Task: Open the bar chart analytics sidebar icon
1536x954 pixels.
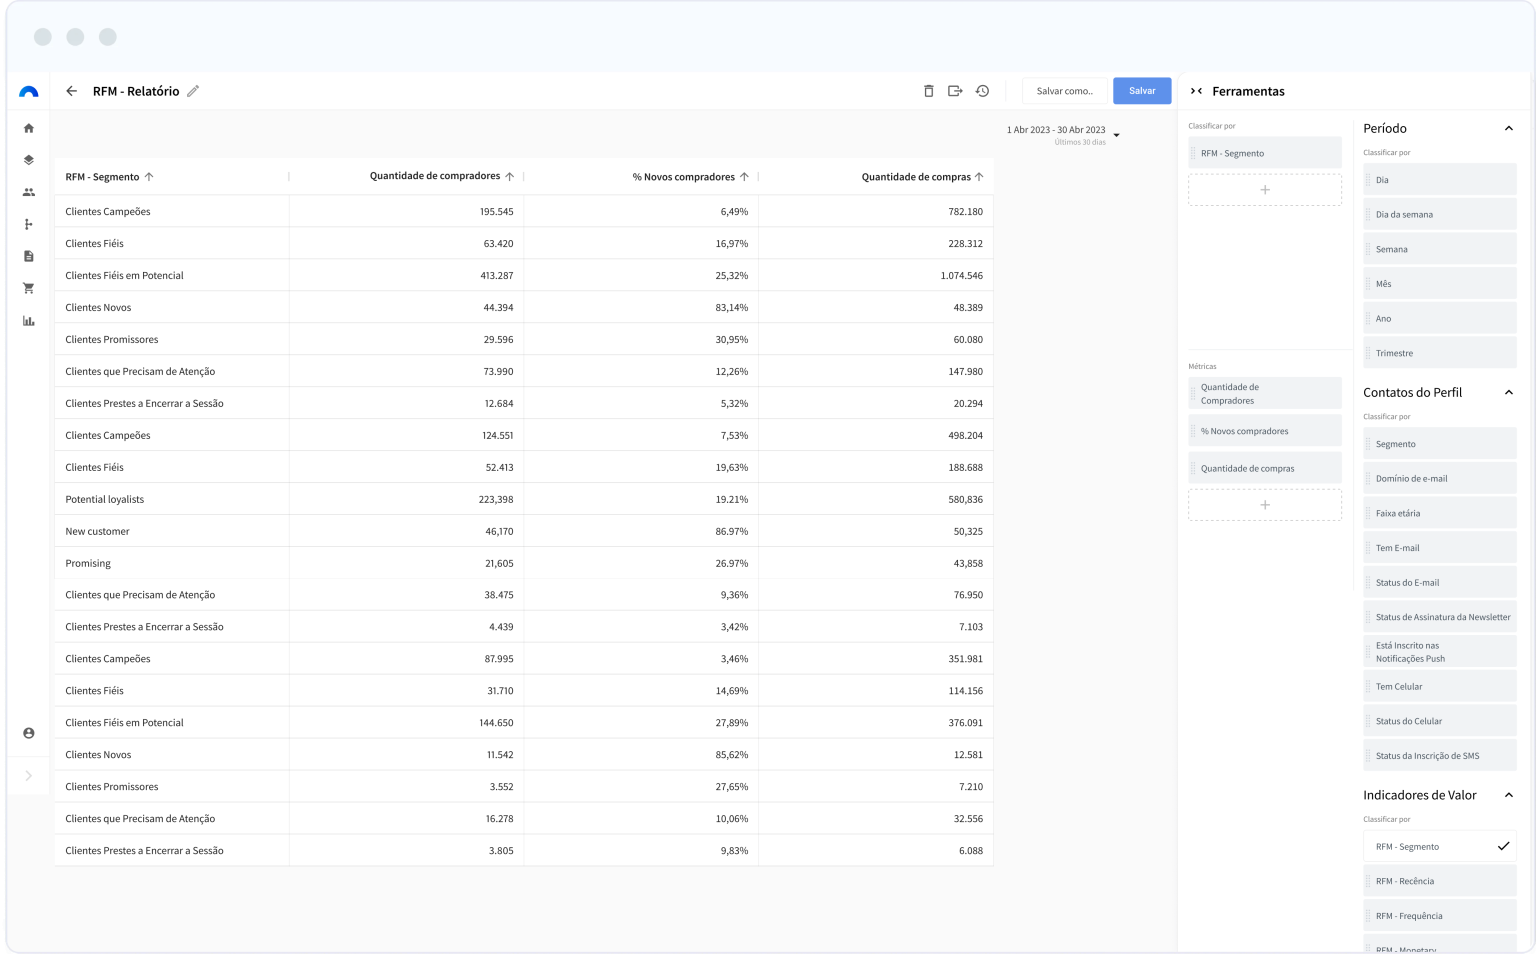Action: click(29, 321)
